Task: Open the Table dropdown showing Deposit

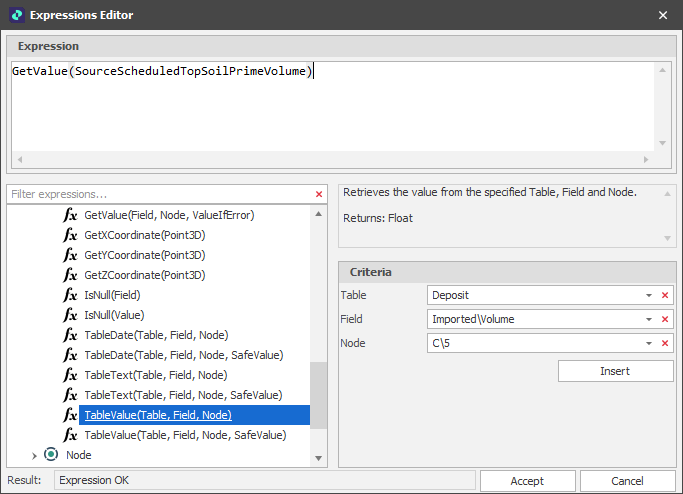Action: tap(649, 295)
